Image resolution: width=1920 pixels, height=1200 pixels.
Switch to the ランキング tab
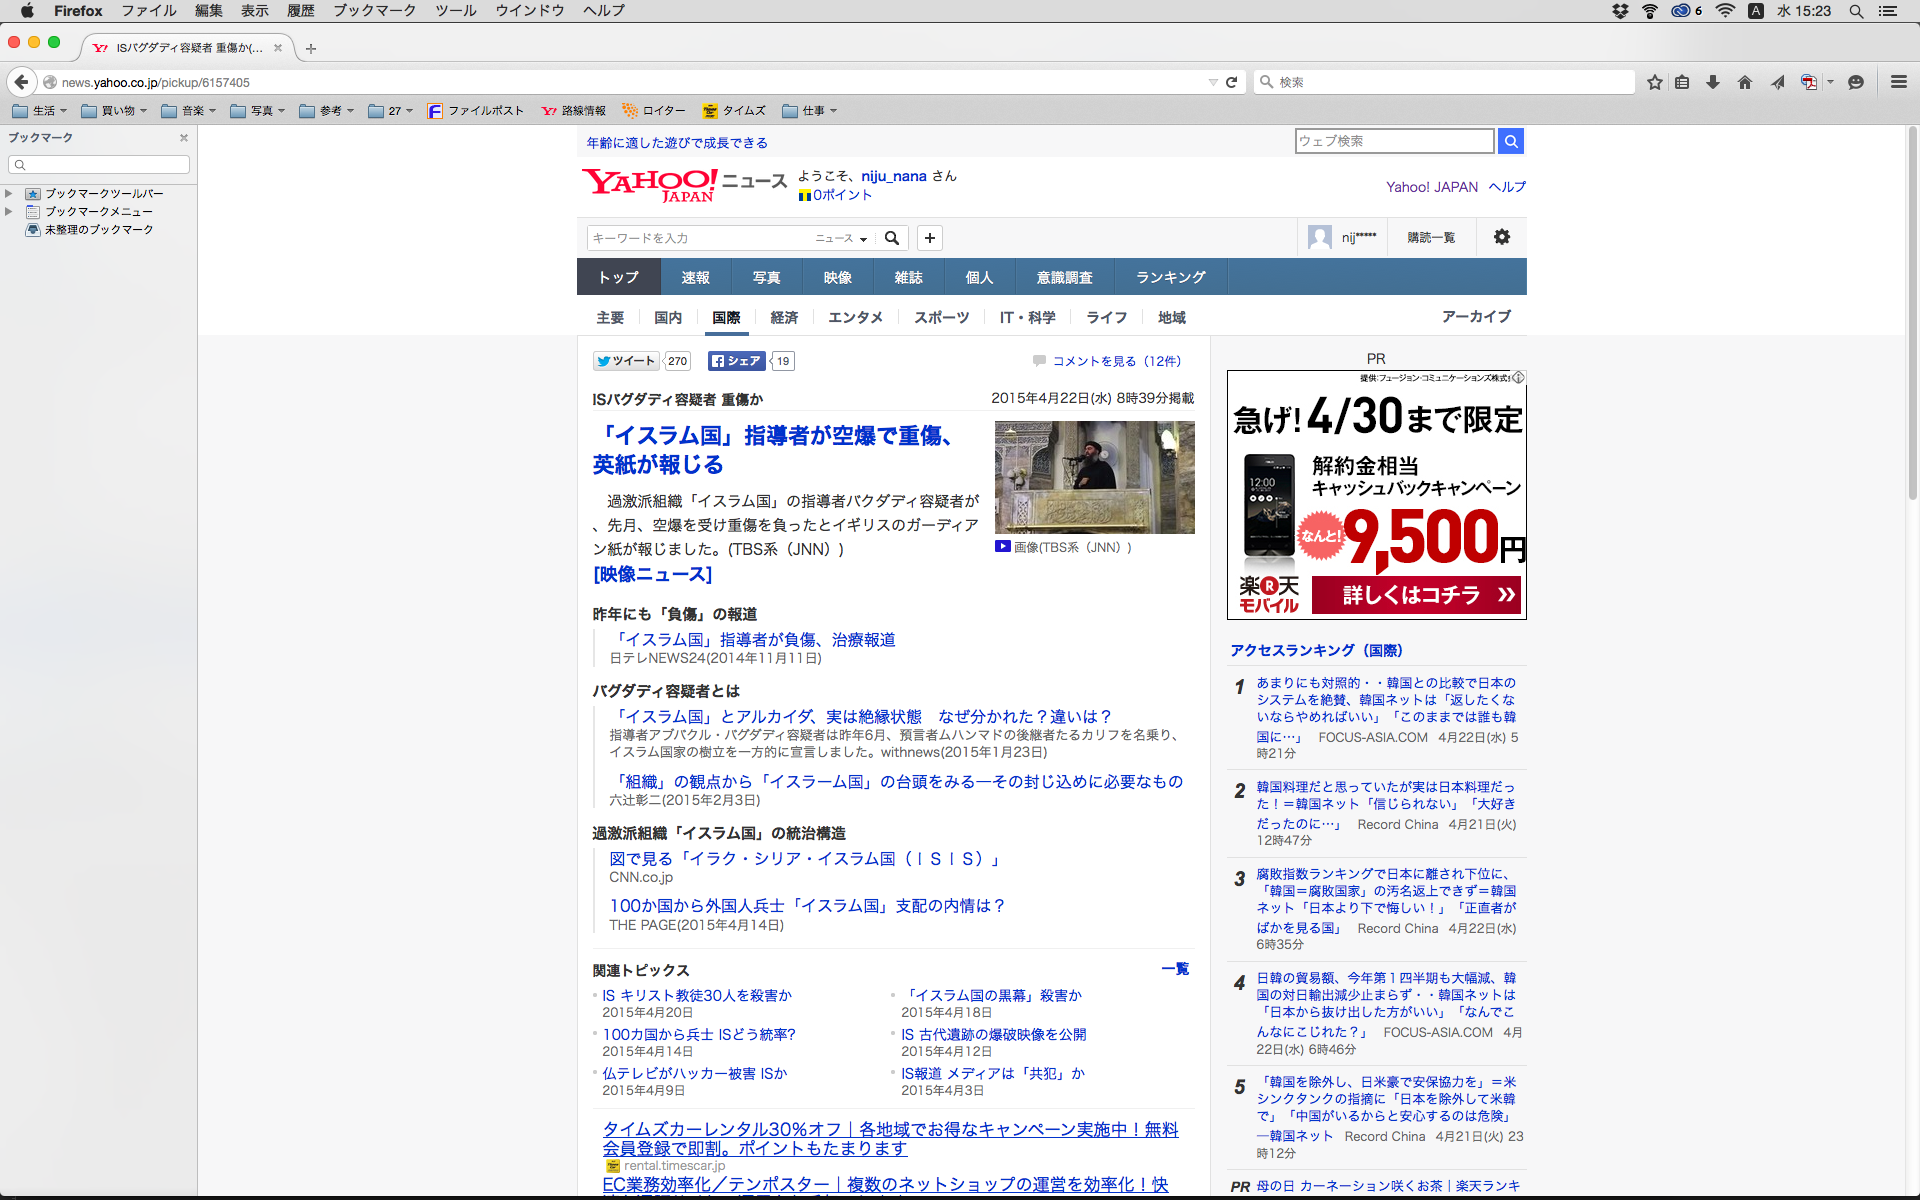point(1170,277)
